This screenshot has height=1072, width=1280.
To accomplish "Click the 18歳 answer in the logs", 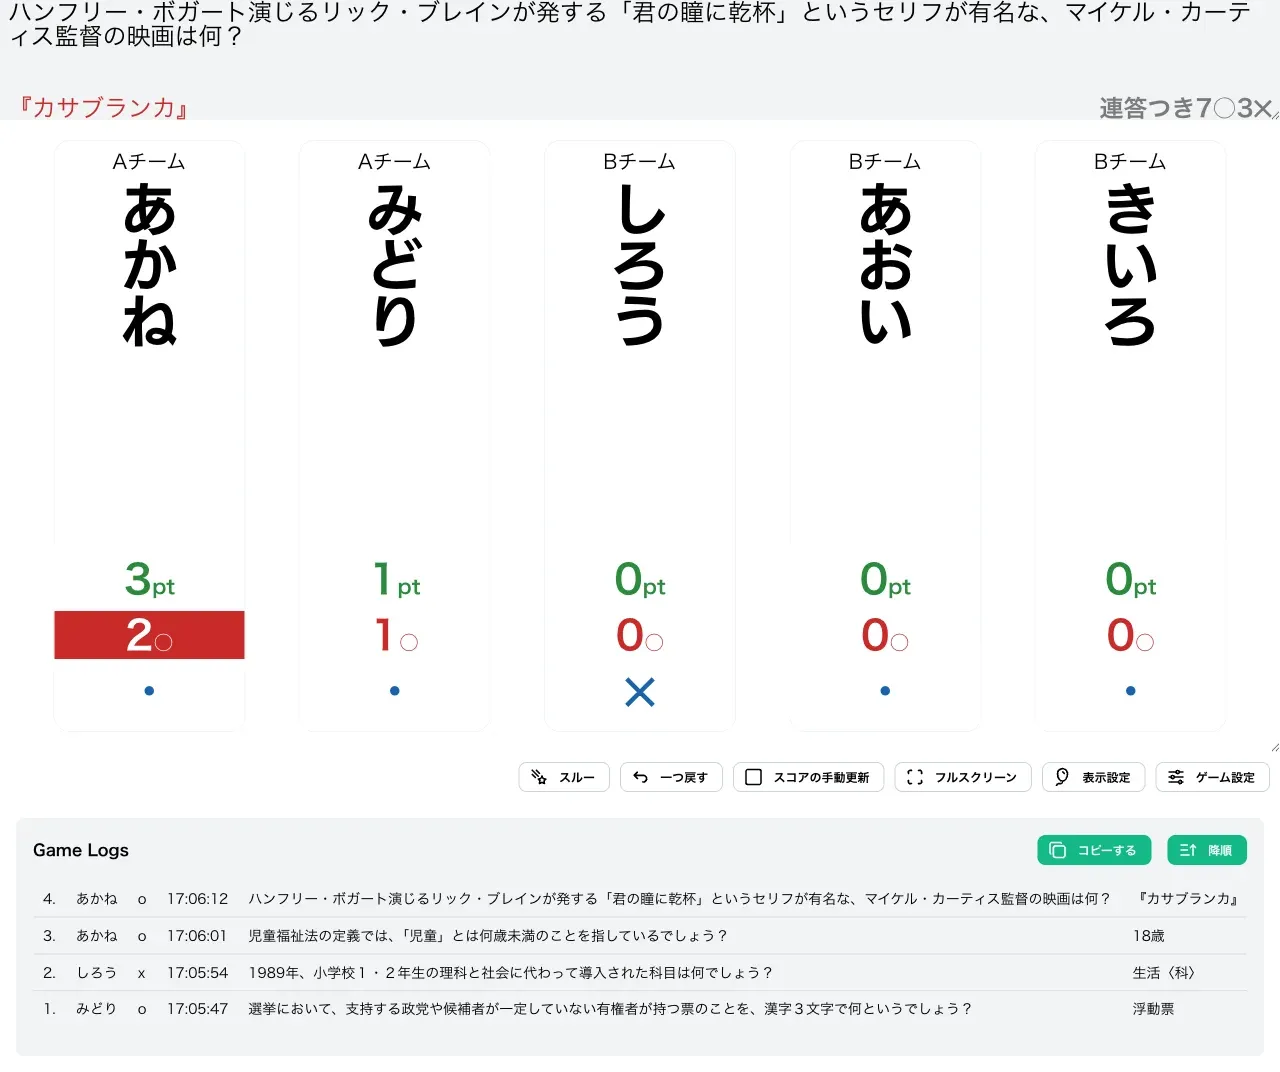I will pos(1149,936).
